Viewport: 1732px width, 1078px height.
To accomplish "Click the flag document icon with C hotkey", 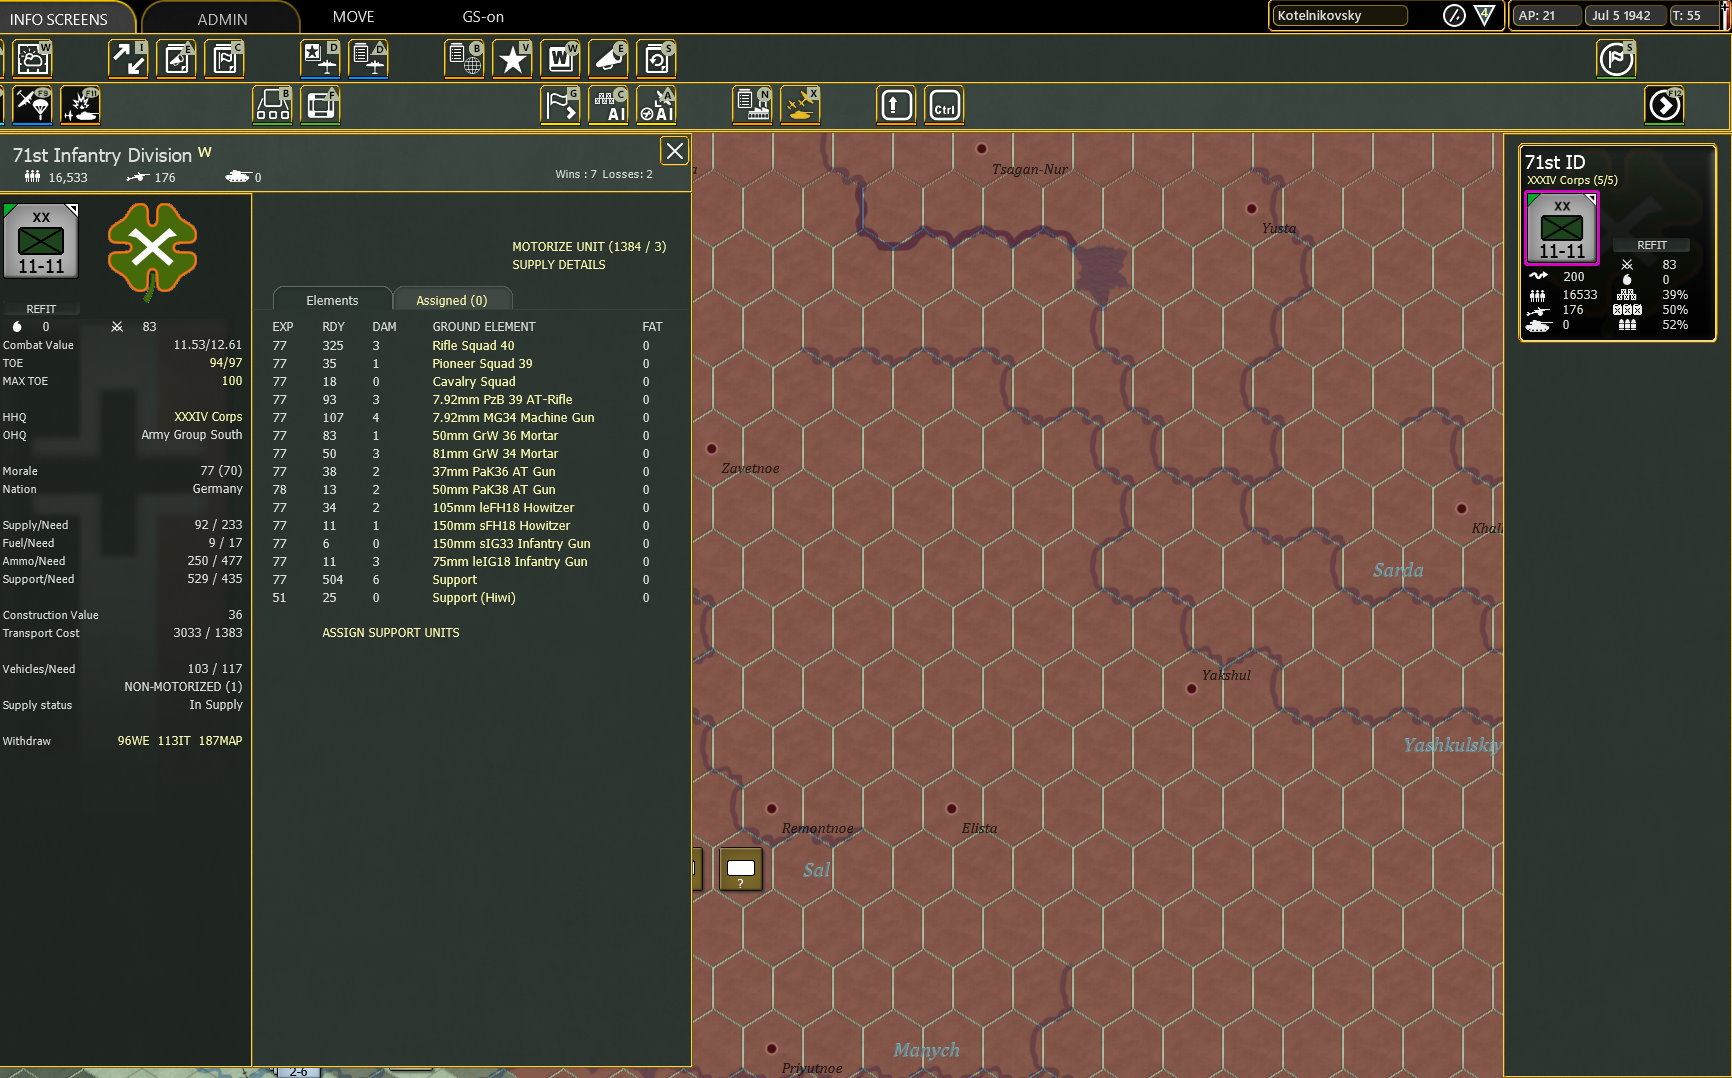I will (x=224, y=59).
